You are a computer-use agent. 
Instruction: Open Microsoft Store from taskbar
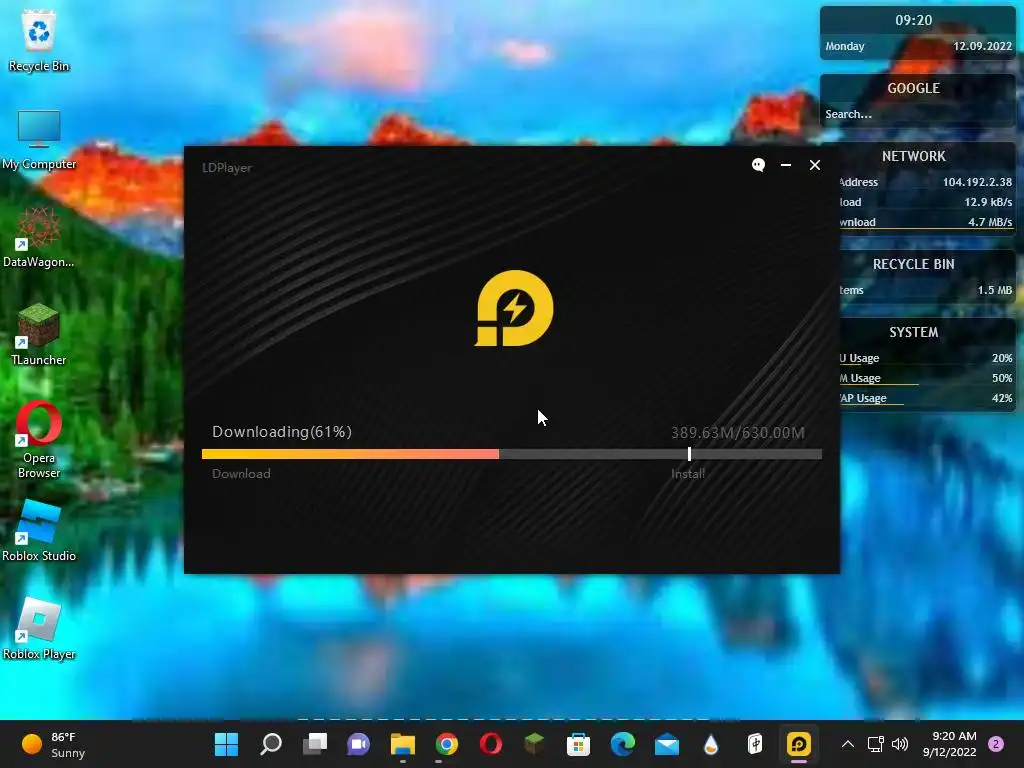(x=578, y=744)
